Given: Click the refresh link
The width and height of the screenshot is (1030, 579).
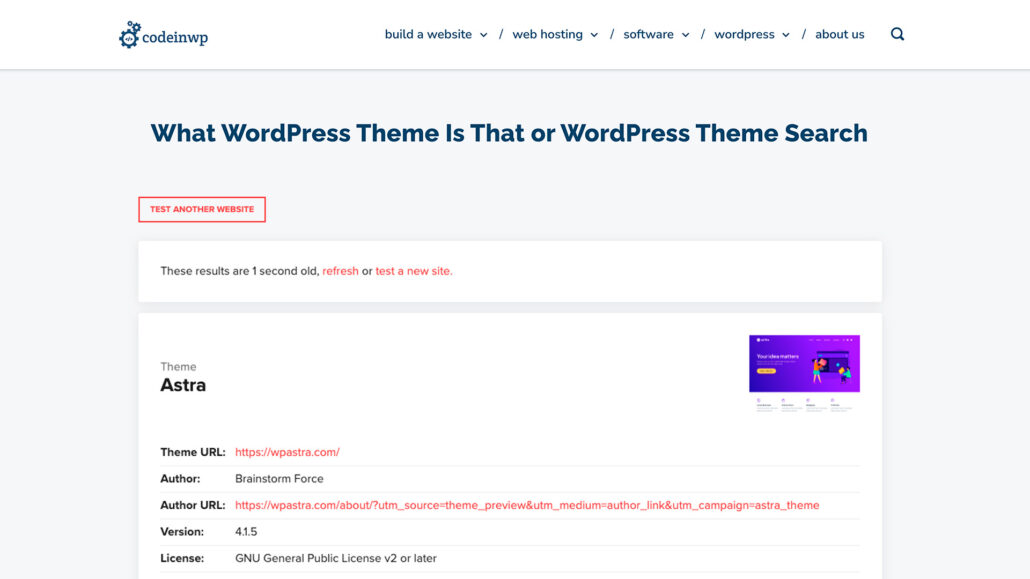Looking at the screenshot, I should (340, 271).
